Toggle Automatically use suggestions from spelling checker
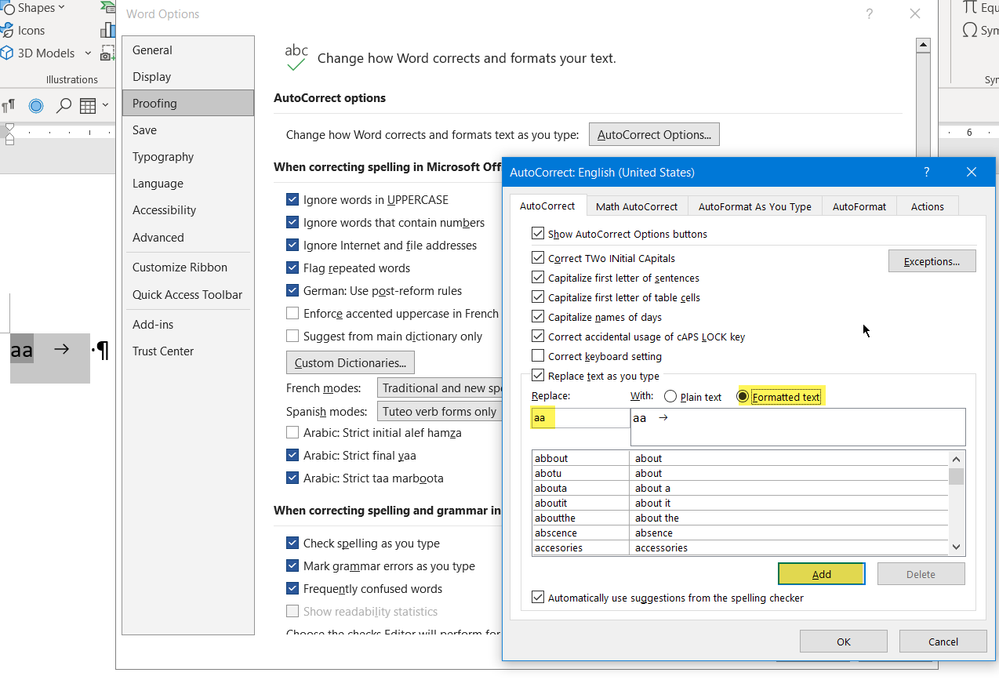Image resolution: width=999 pixels, height=684 pixels. pos(538,597)
